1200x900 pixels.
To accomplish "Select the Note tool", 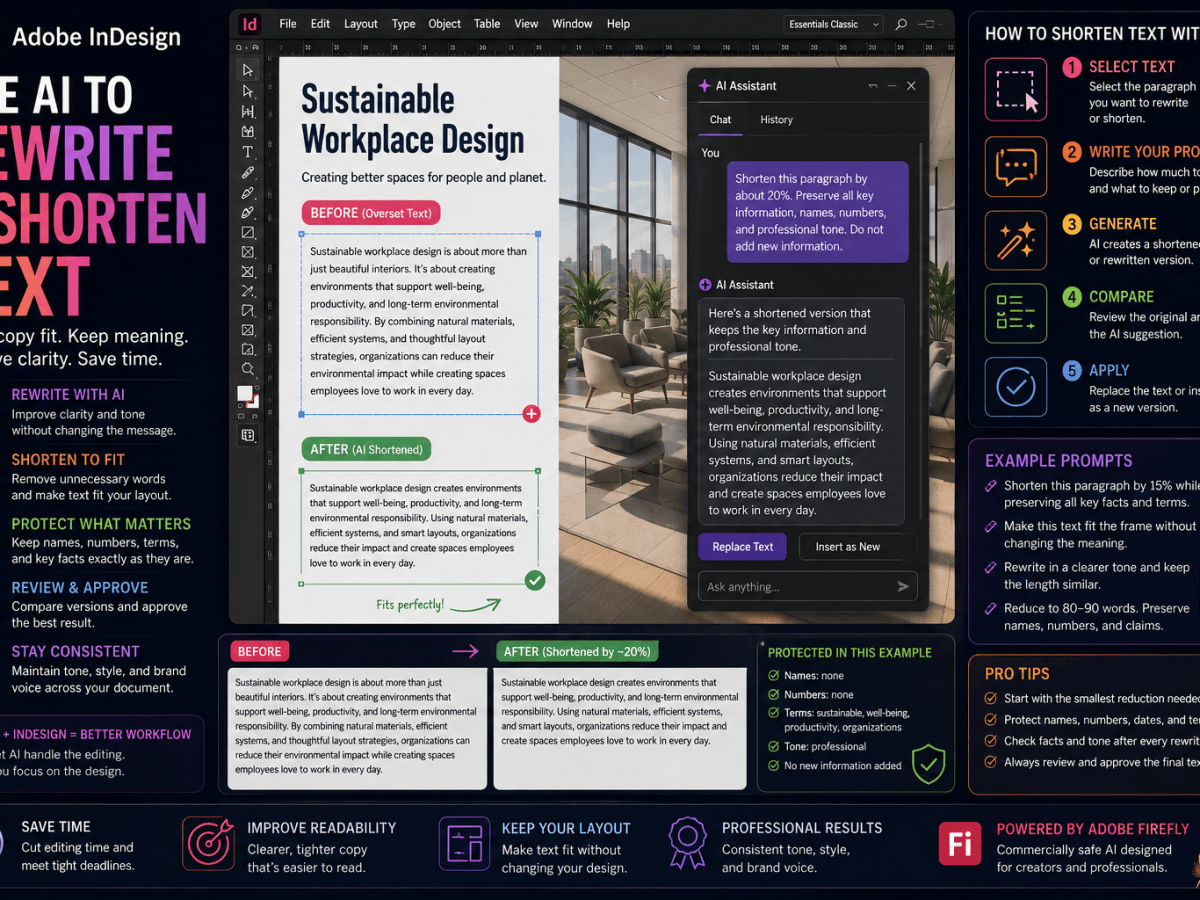I will (x=247, y=349).
